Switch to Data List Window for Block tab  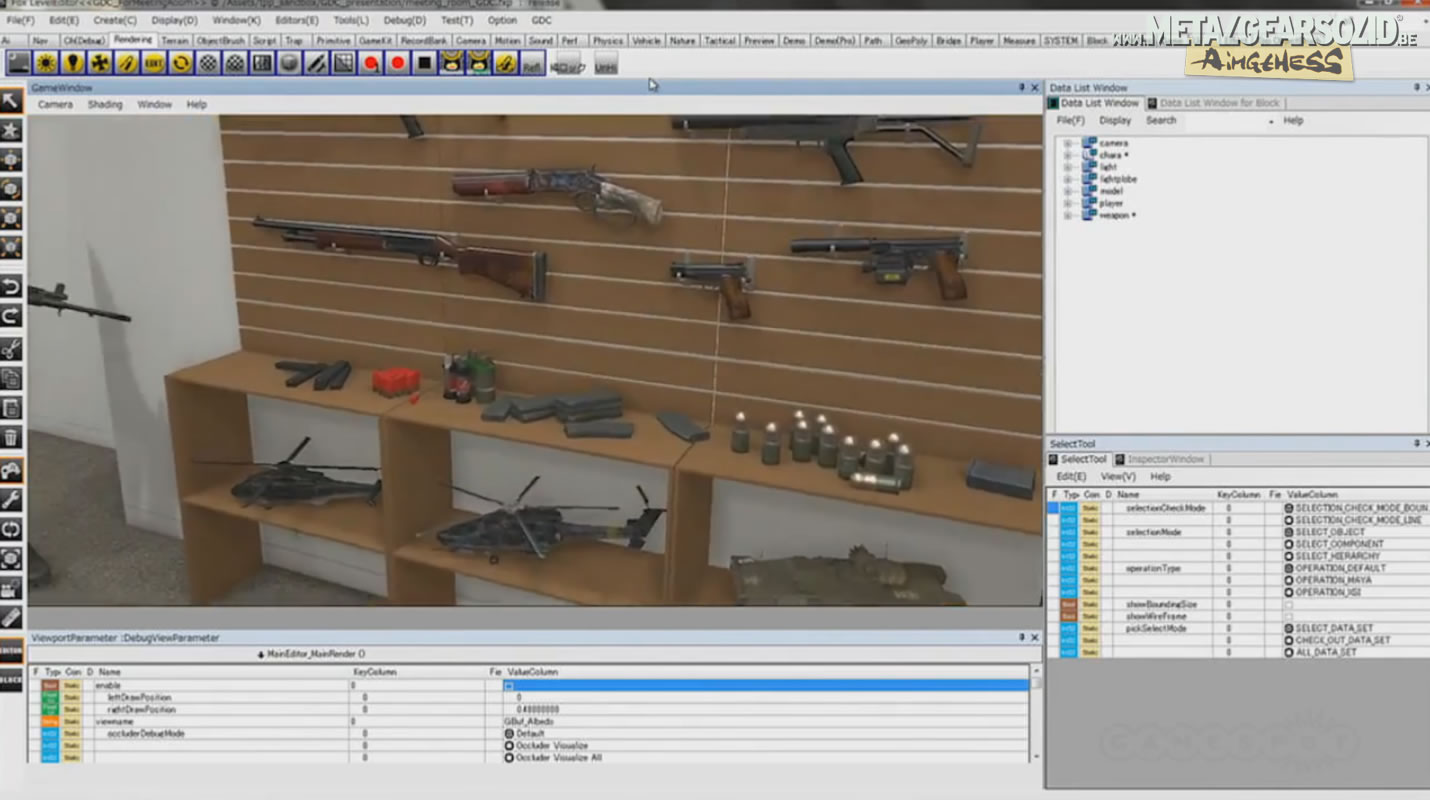tap(1213, 103)
